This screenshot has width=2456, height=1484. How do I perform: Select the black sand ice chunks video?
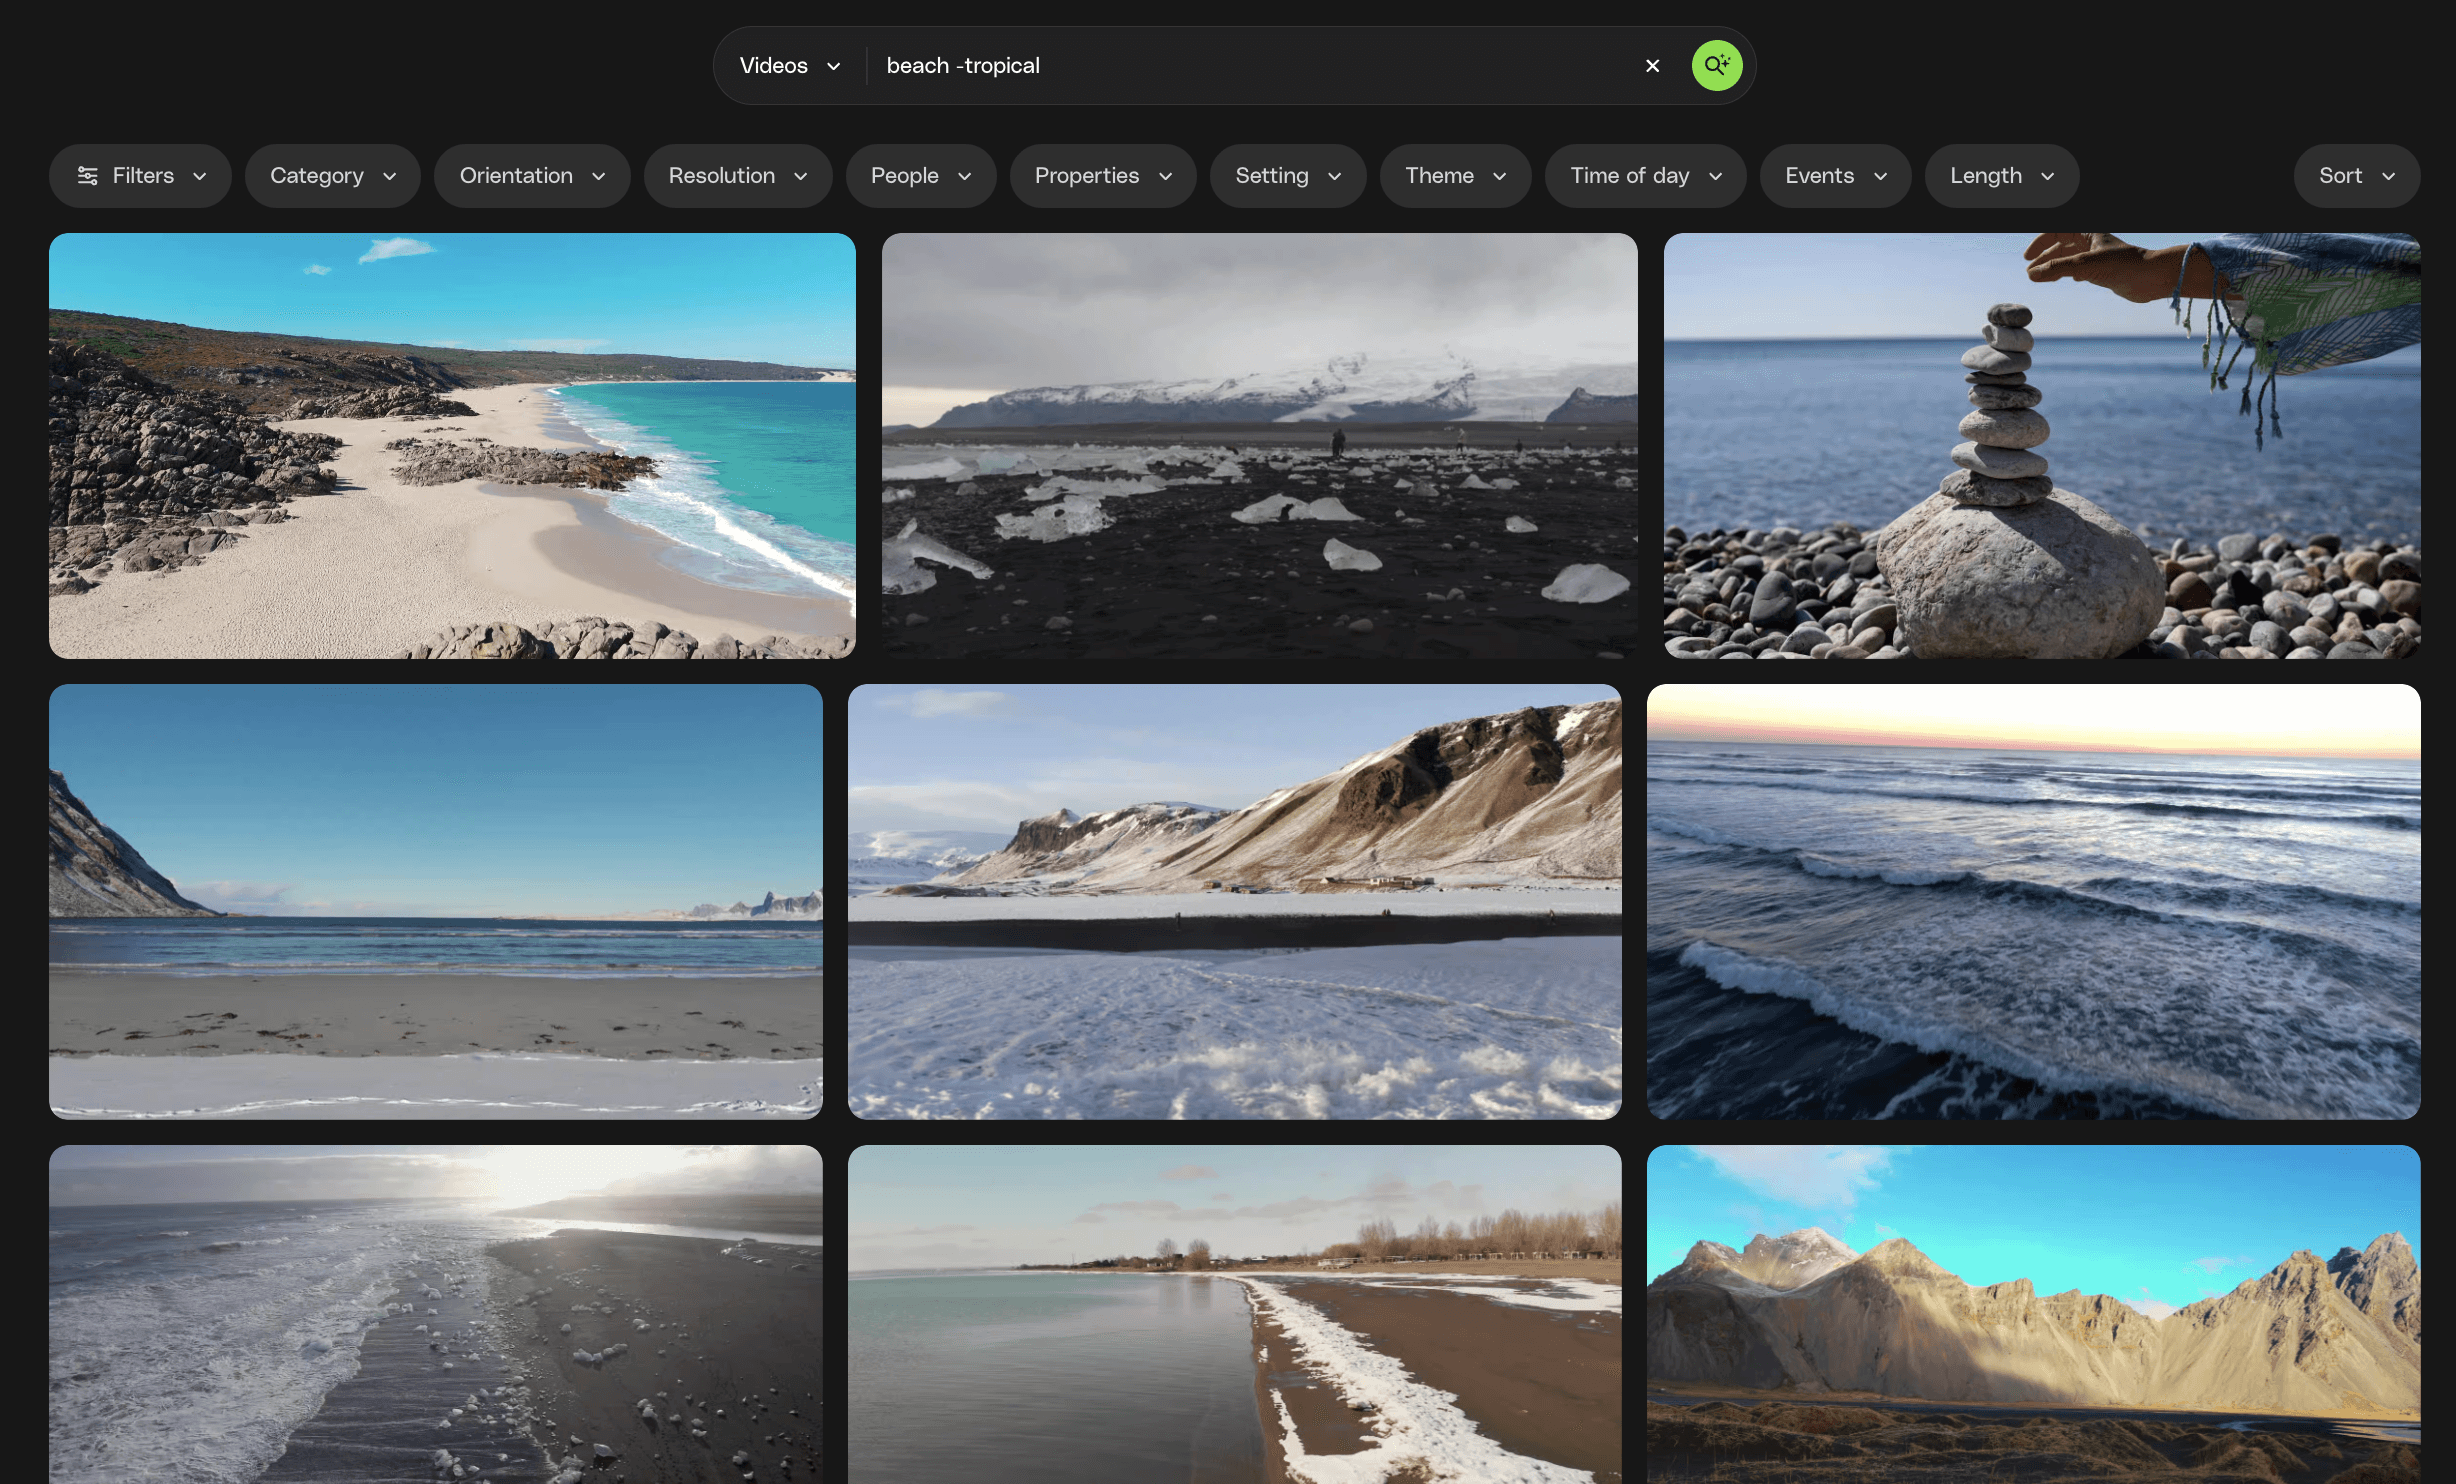(x=1259, y=446)
